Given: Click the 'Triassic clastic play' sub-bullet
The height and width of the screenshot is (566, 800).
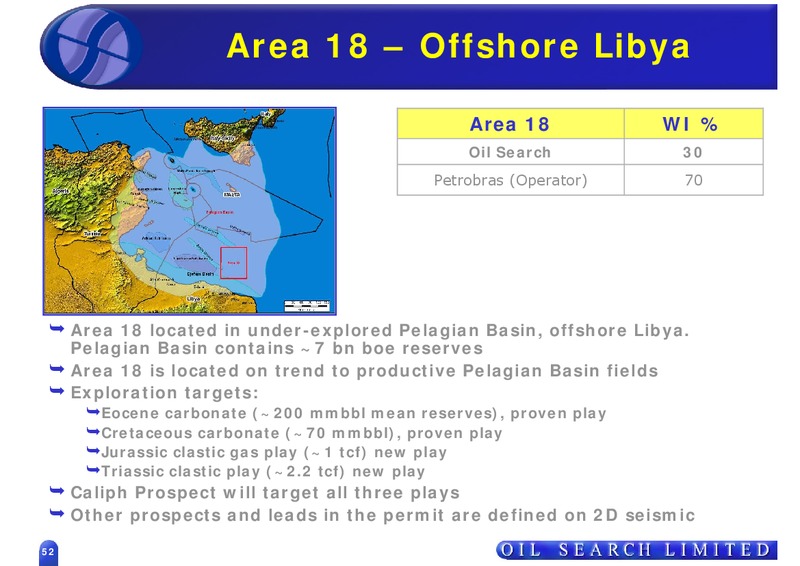Looking at the screenshot, I should (x=263, y=471).
